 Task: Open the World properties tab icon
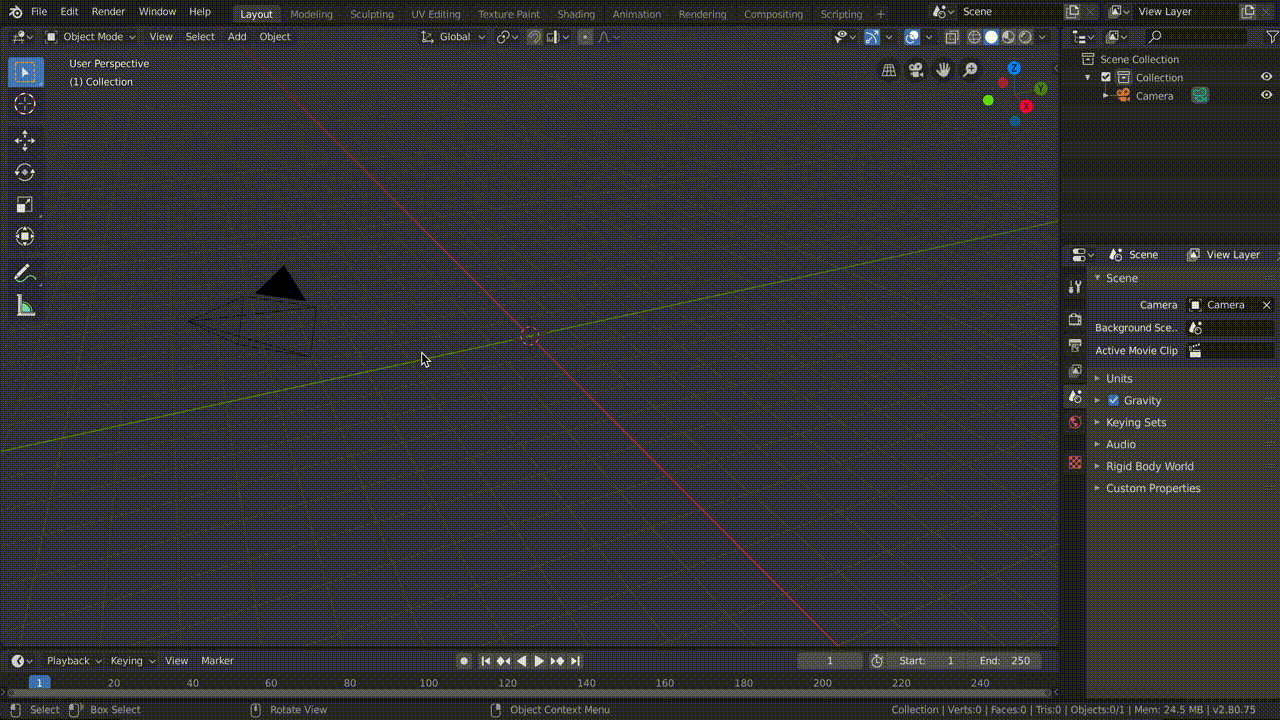[x=1075, y=422]
